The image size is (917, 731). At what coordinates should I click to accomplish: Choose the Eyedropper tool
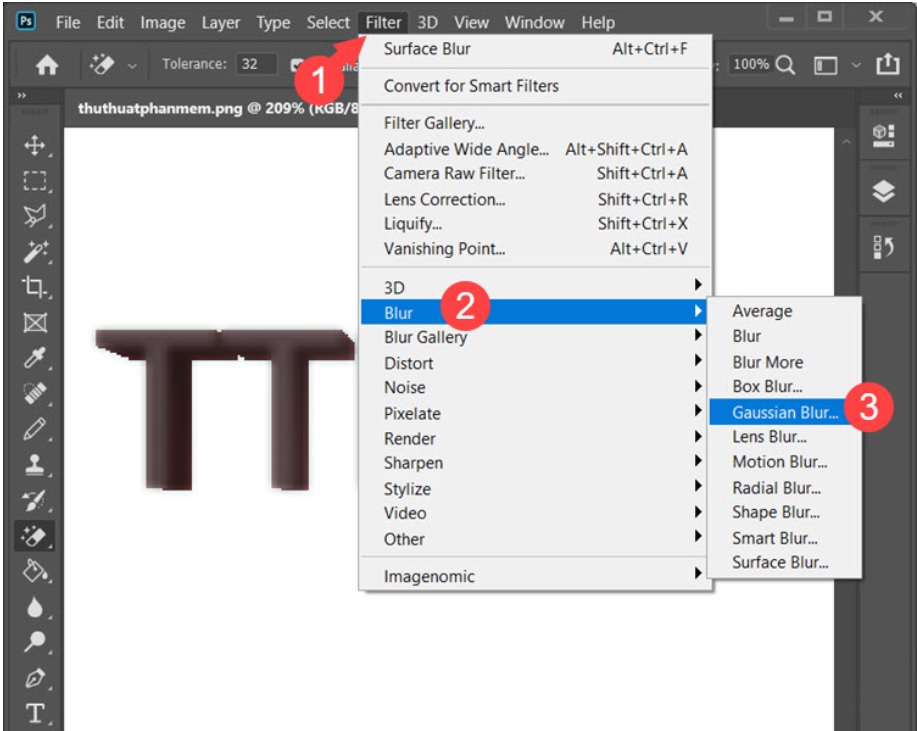click(35, 358)
